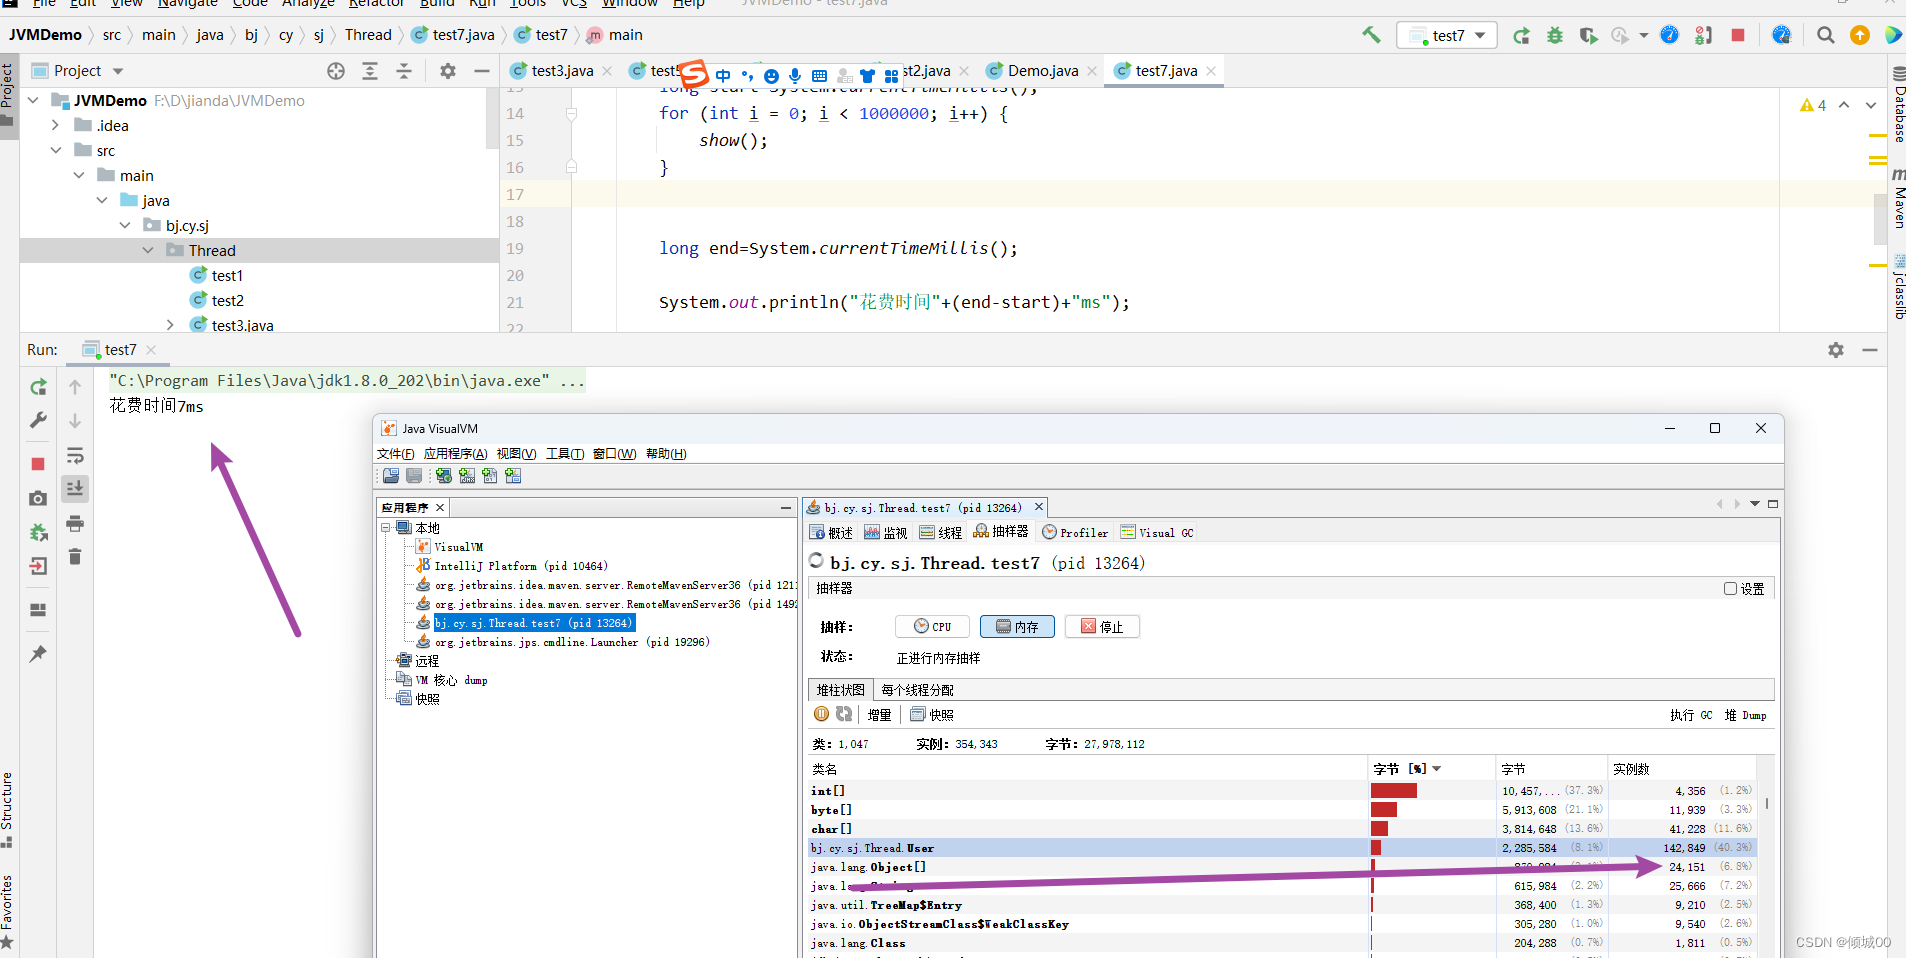Expand the test3.java tree node
1906x958 pixels.
[170, 325]
